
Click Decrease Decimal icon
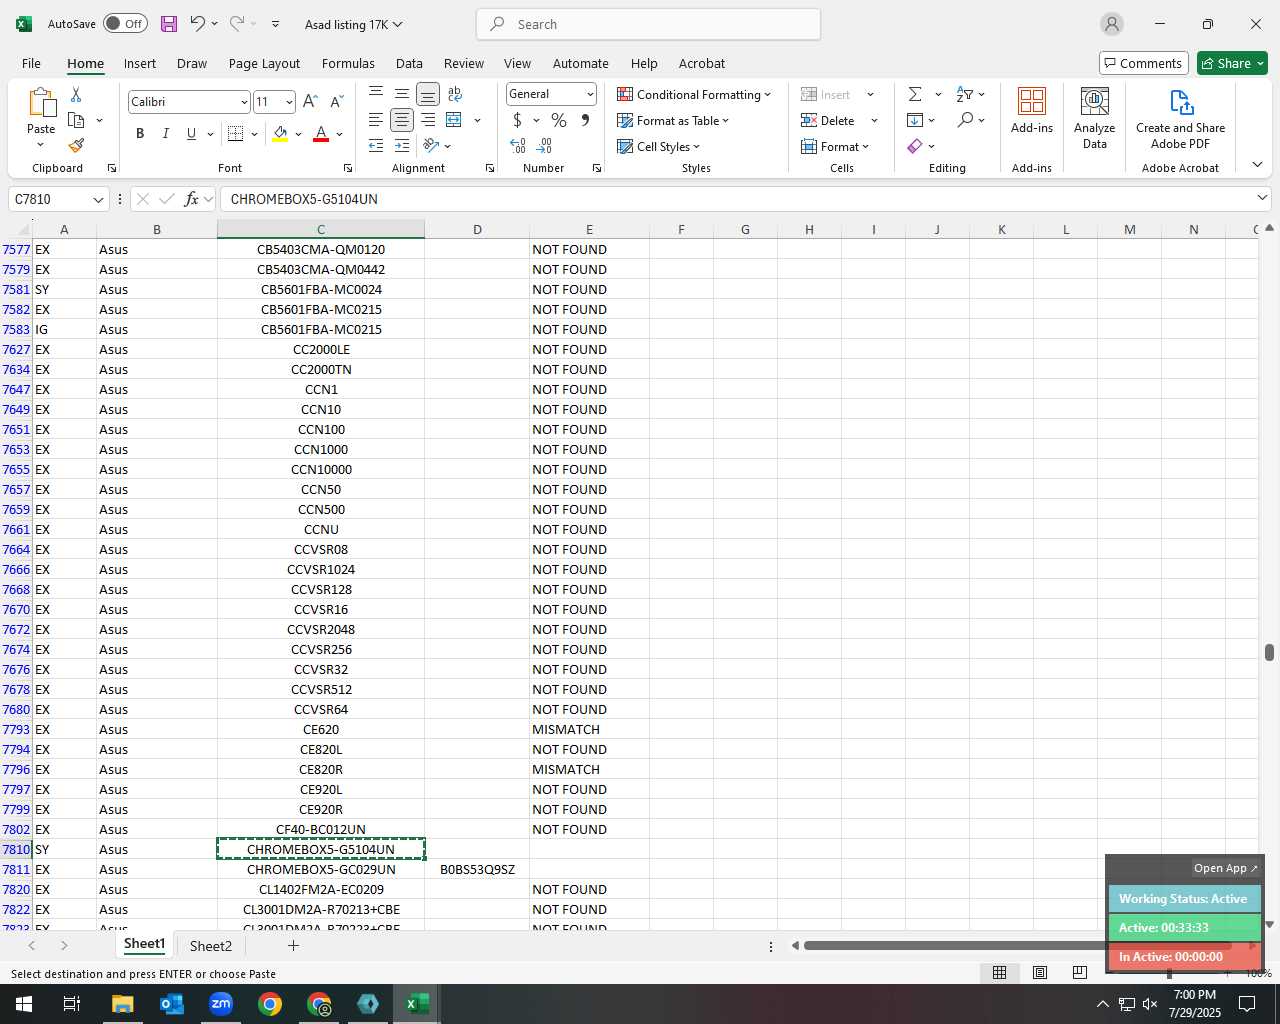(546, 146)
